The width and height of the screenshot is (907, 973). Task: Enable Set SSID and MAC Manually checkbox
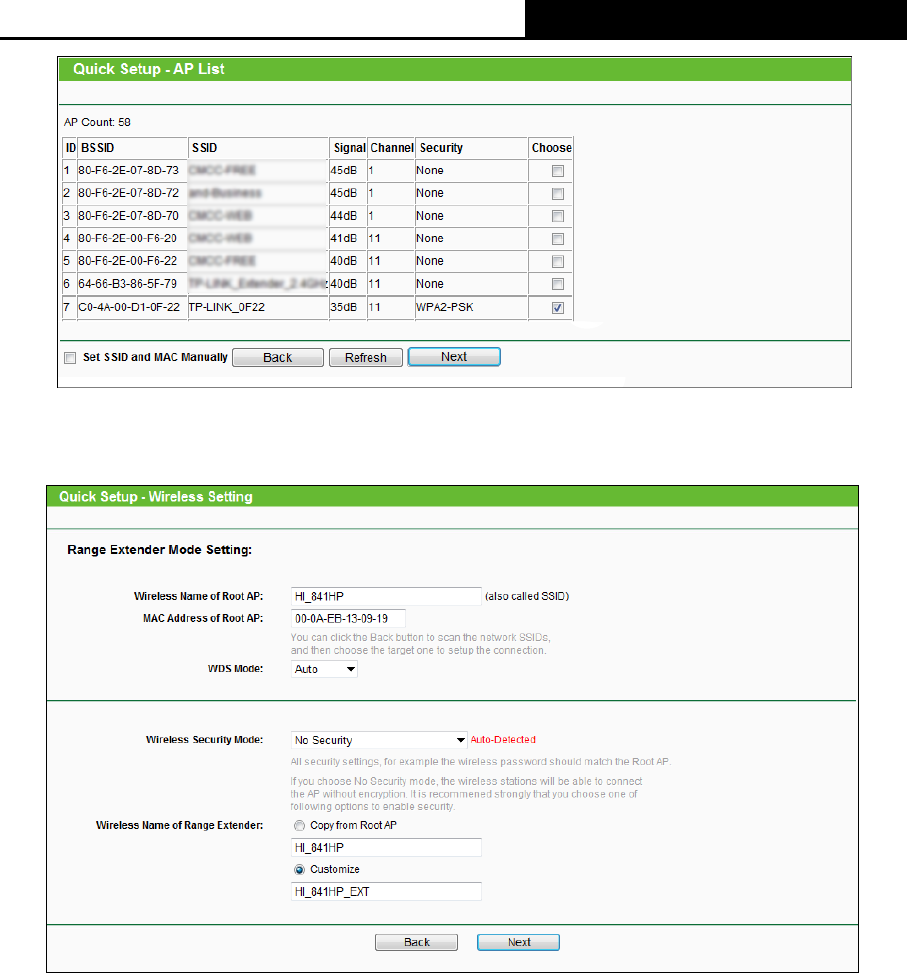point(70,357)
